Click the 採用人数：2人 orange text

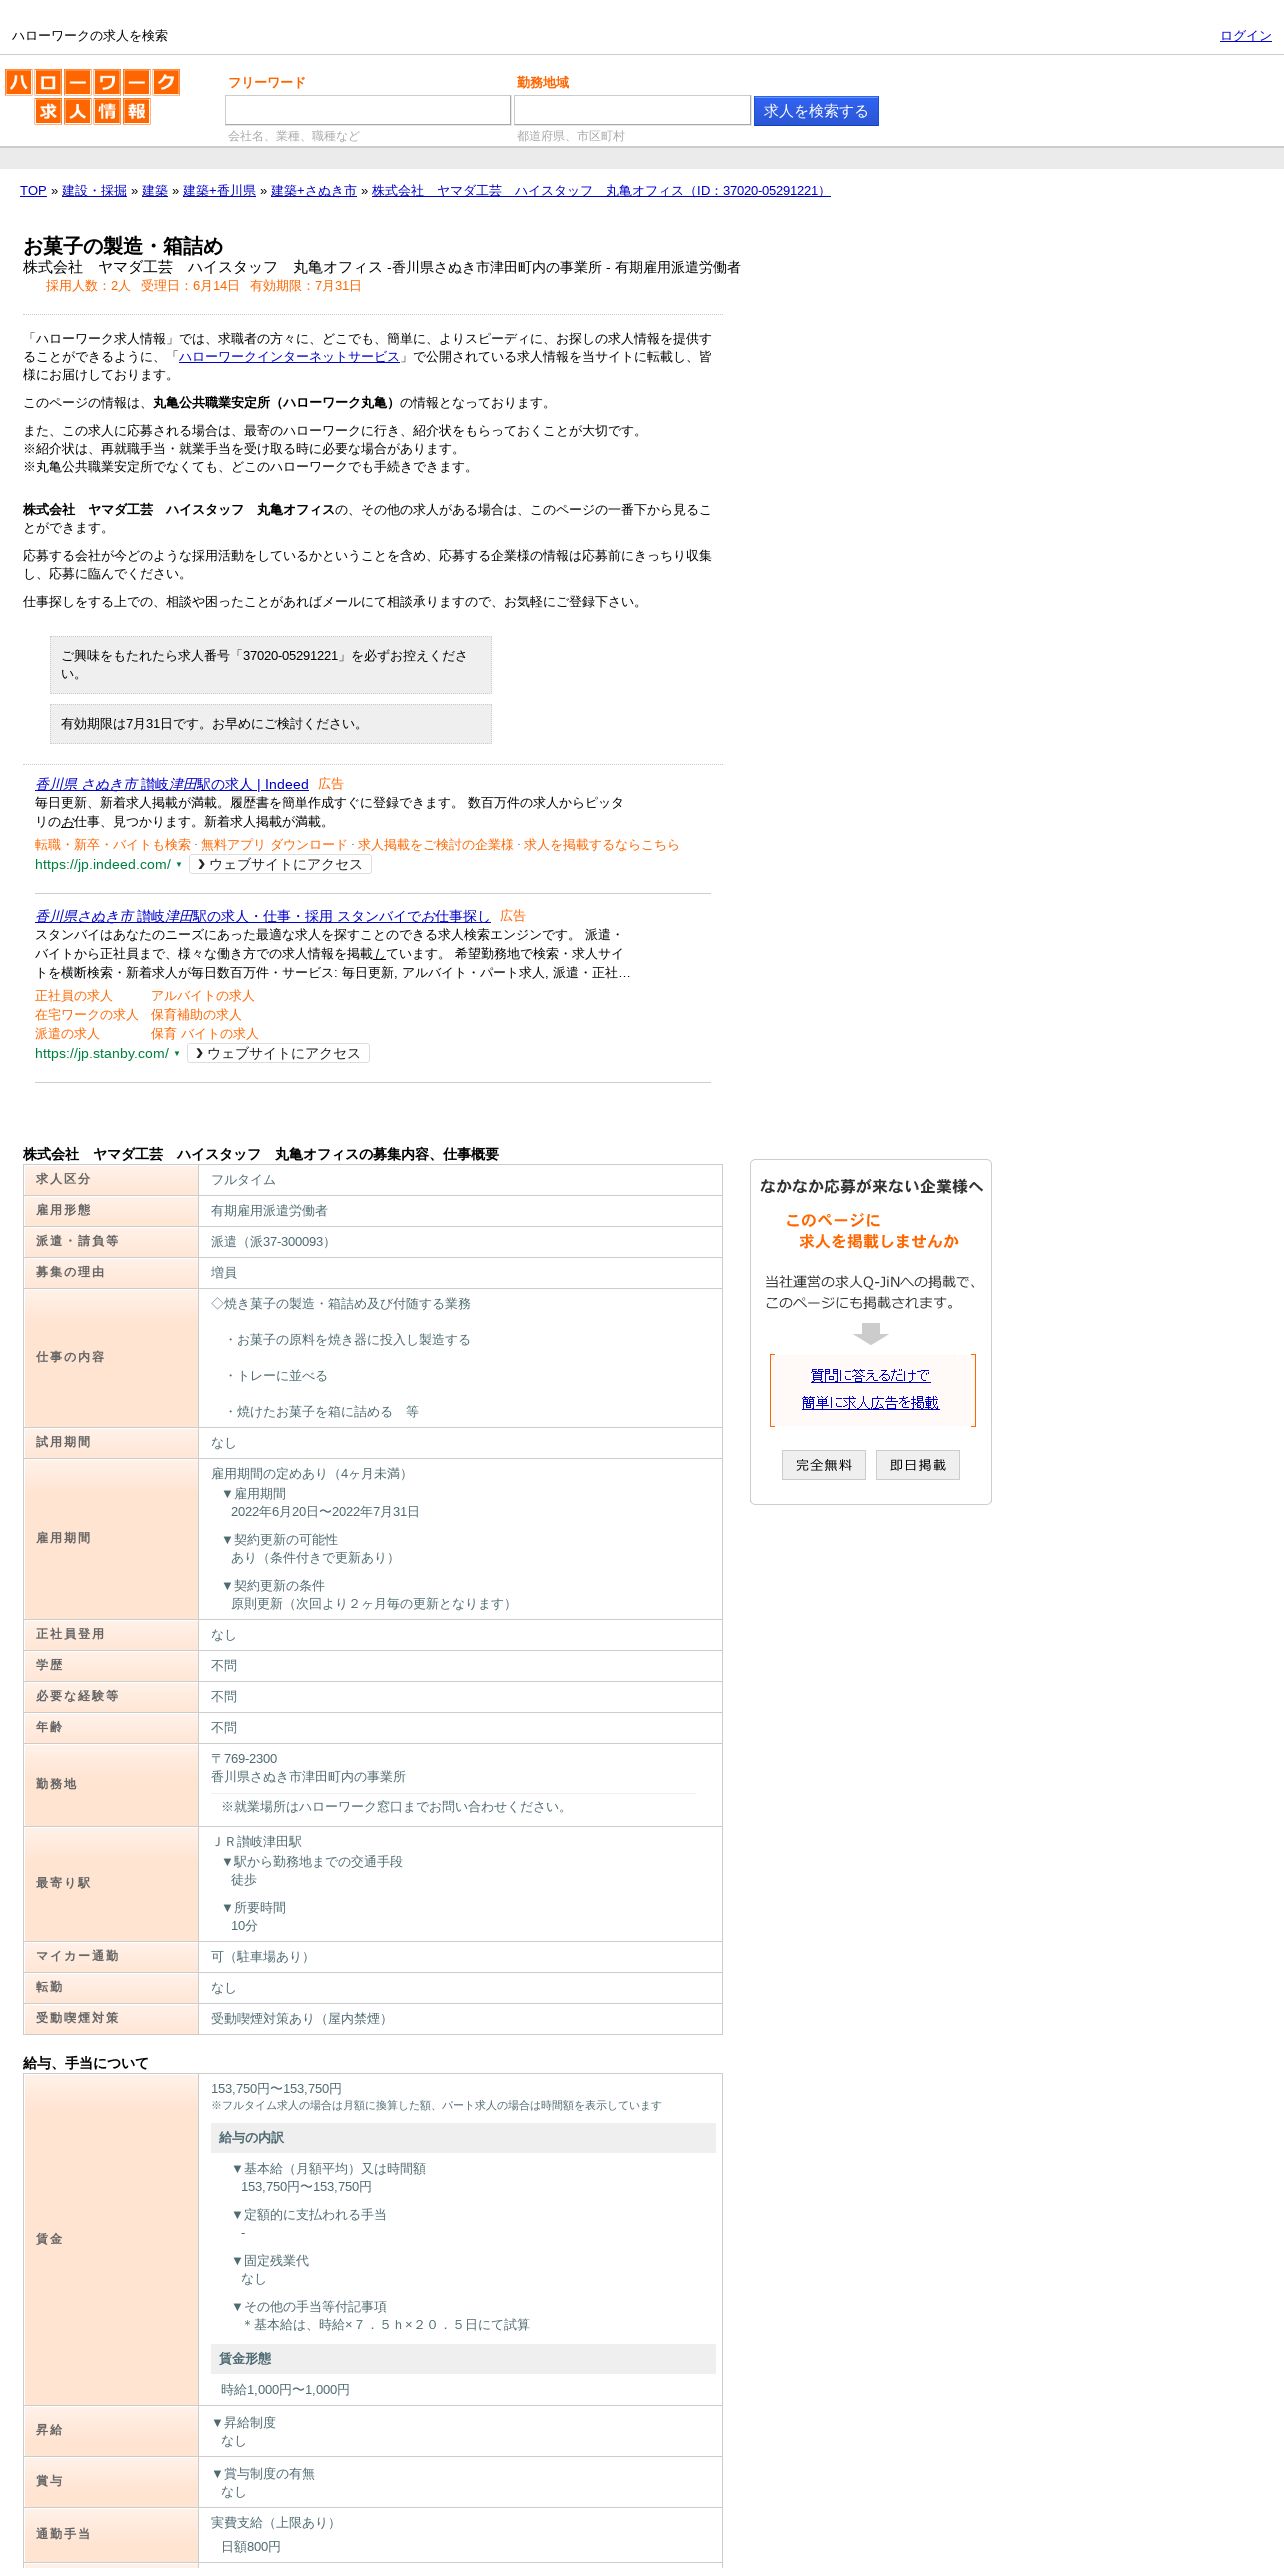88,286
